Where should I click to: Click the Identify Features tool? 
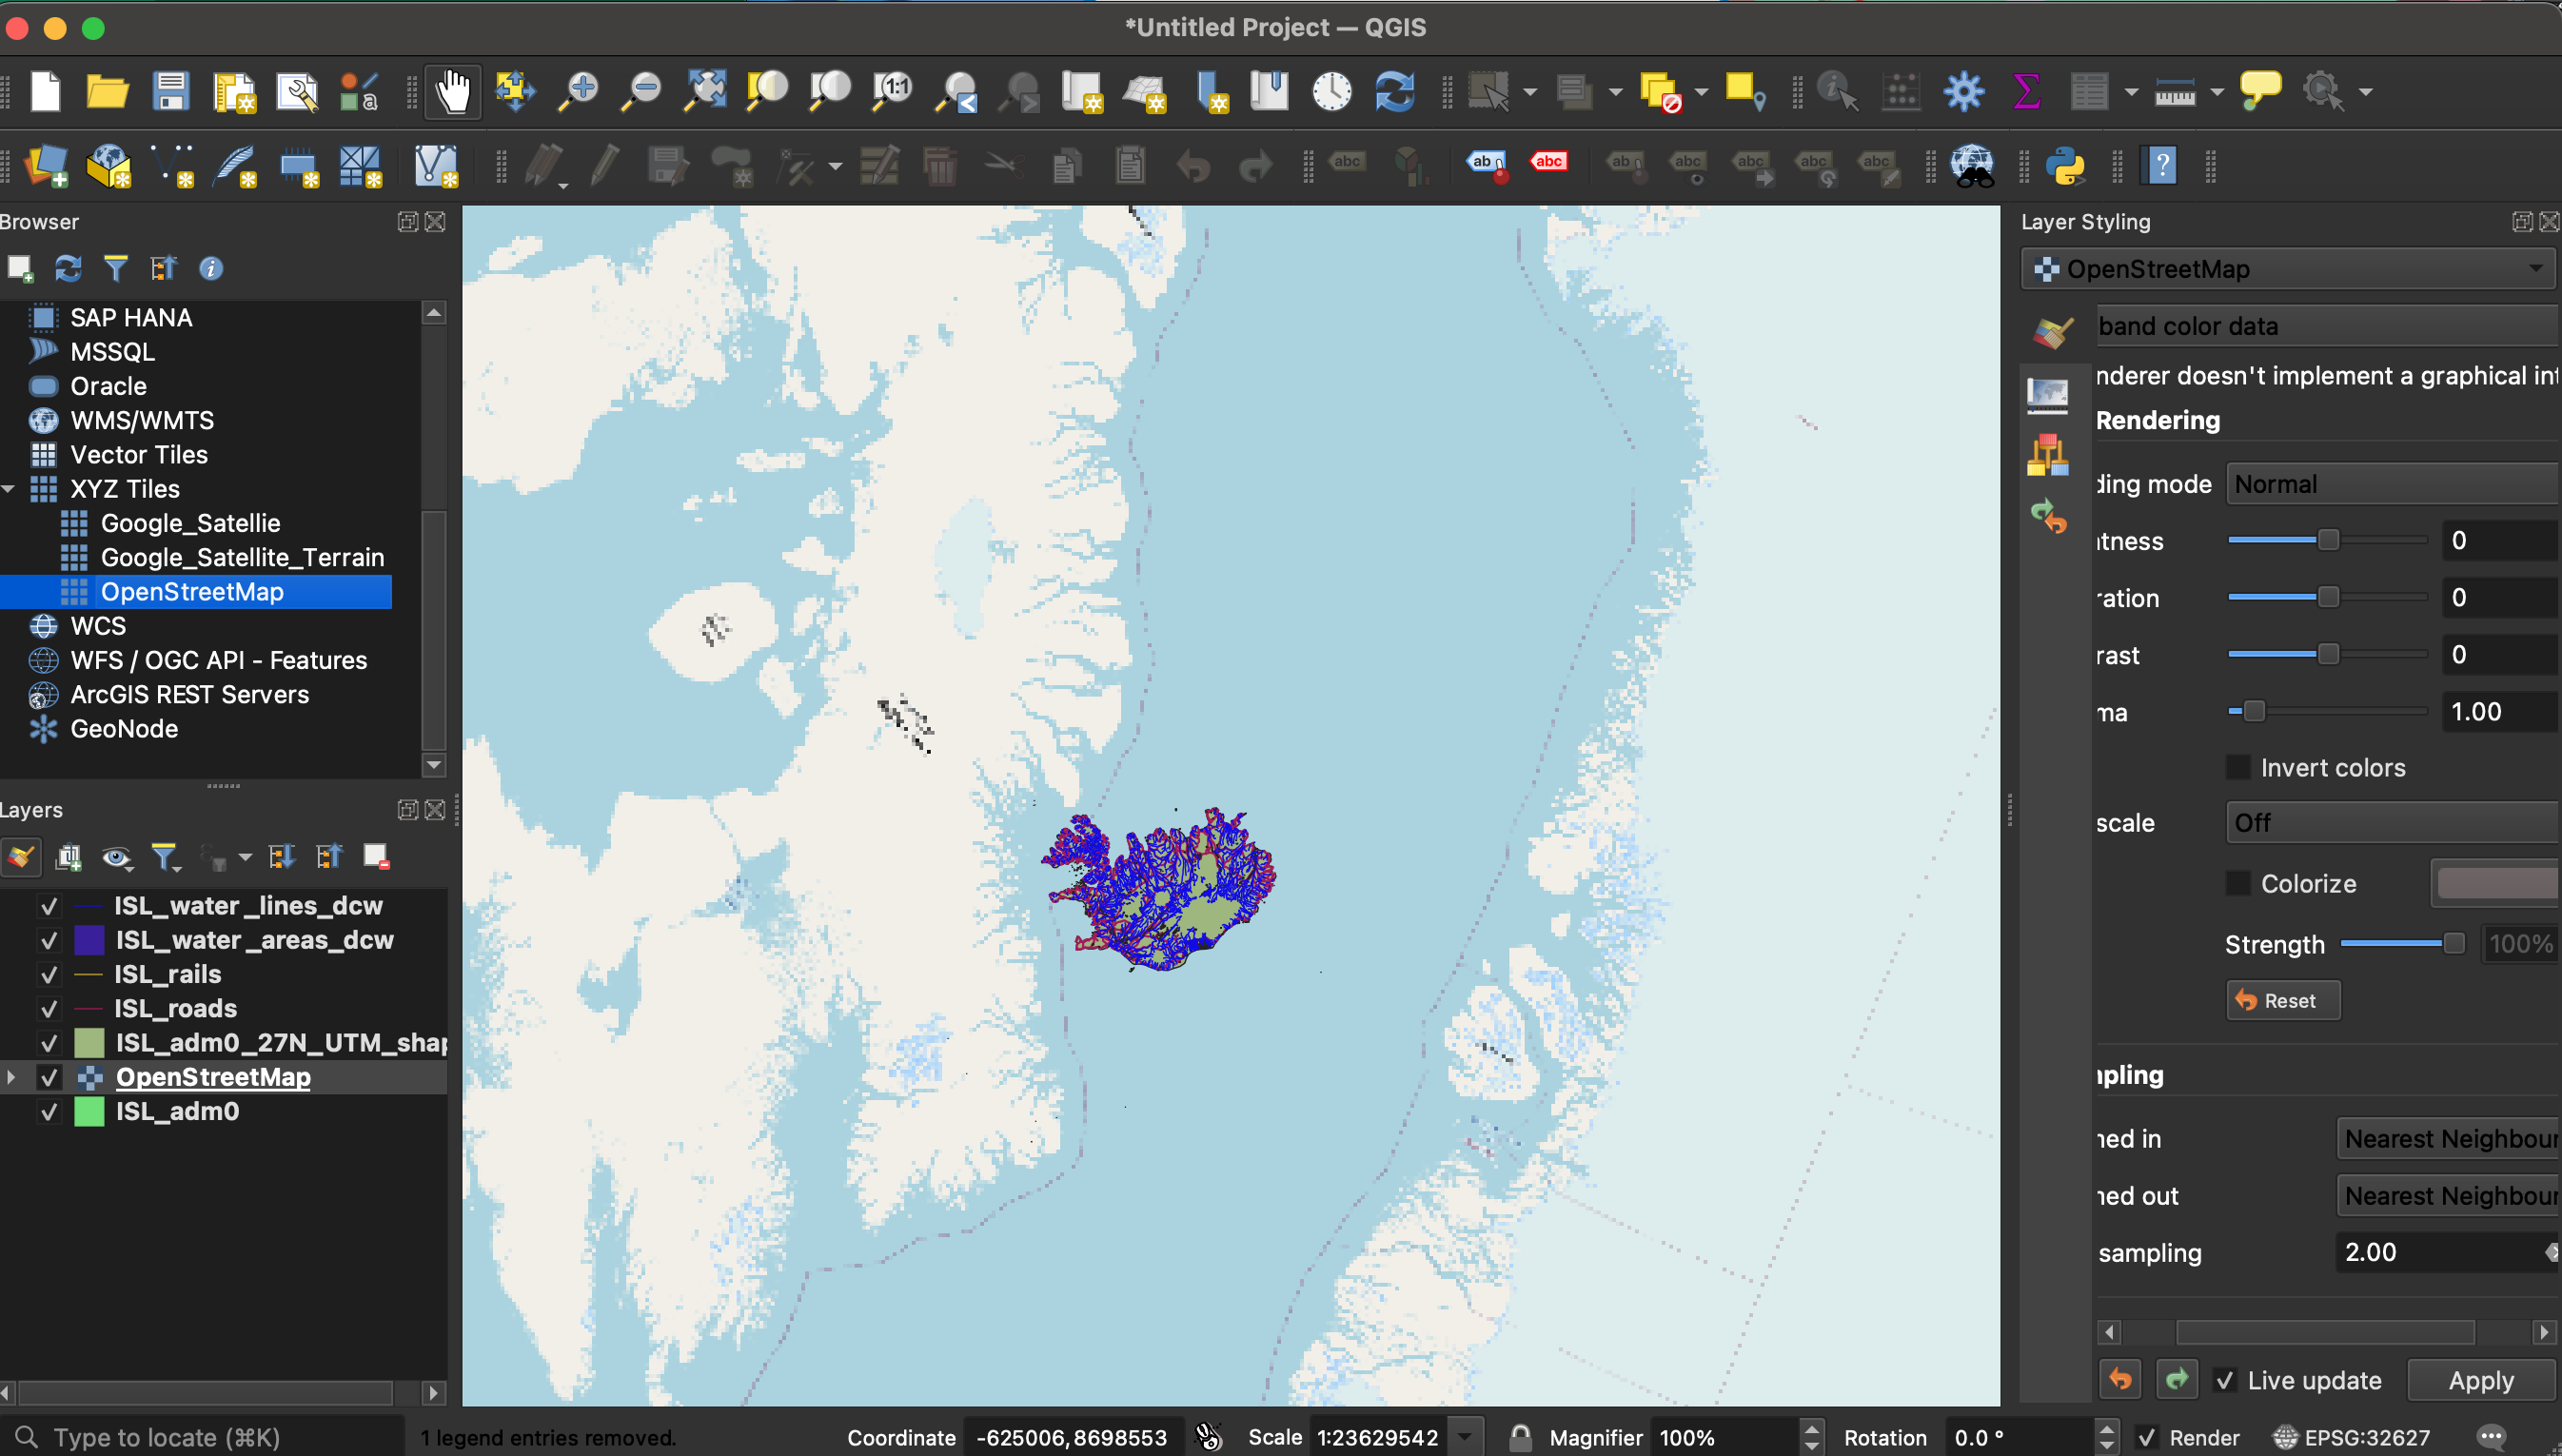click(x=1837, y=91)
